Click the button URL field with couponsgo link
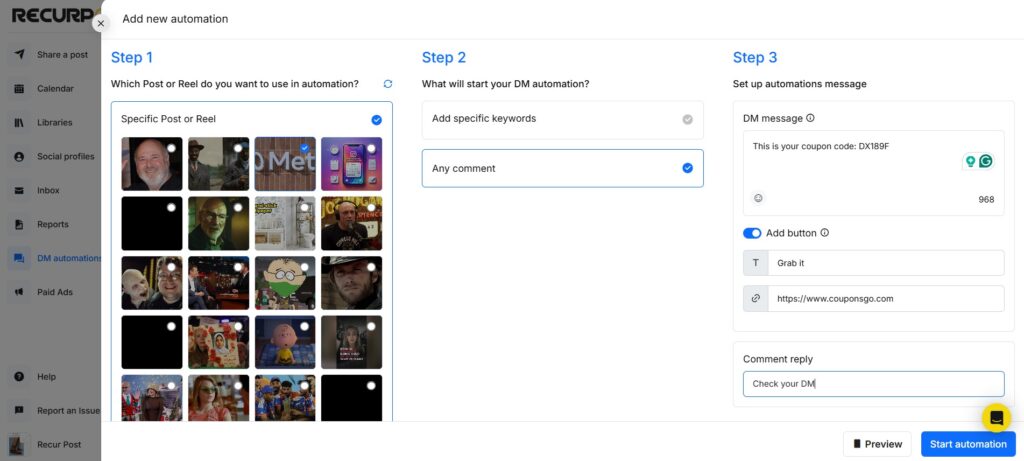1024x461 pixels. click(884, 298)
